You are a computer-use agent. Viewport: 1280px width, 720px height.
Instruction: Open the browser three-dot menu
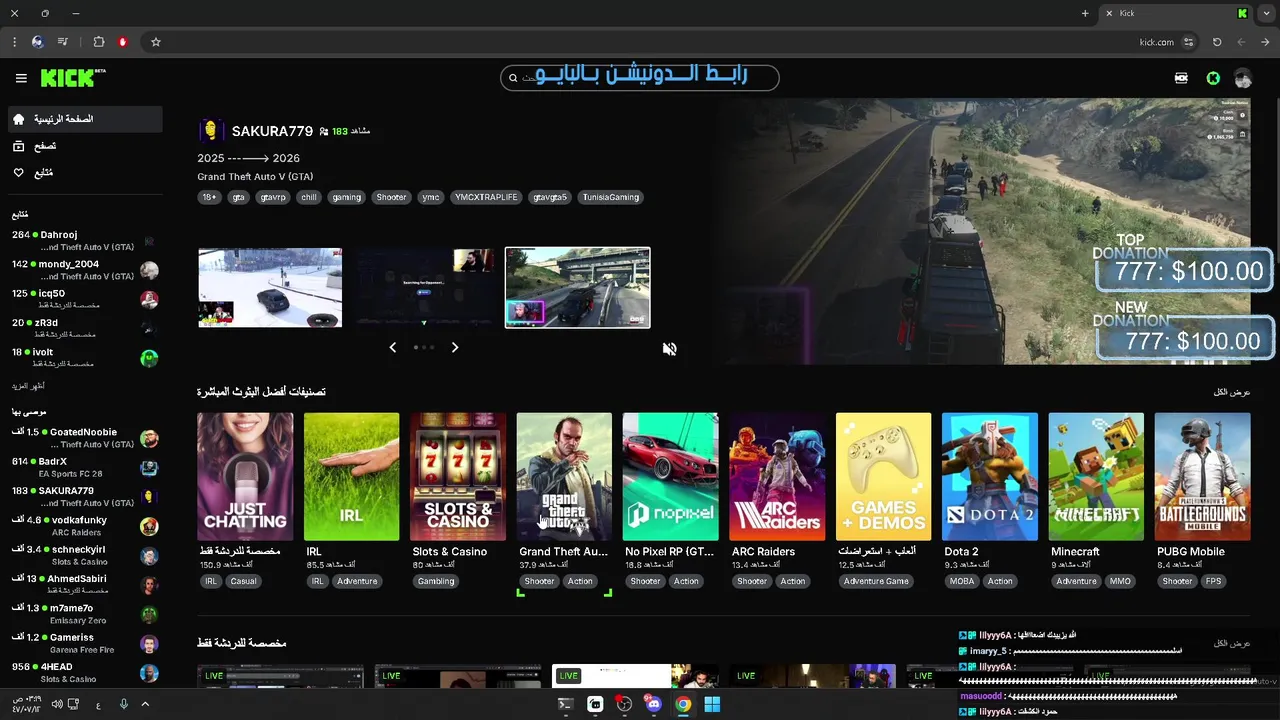(x=14, y=42)
